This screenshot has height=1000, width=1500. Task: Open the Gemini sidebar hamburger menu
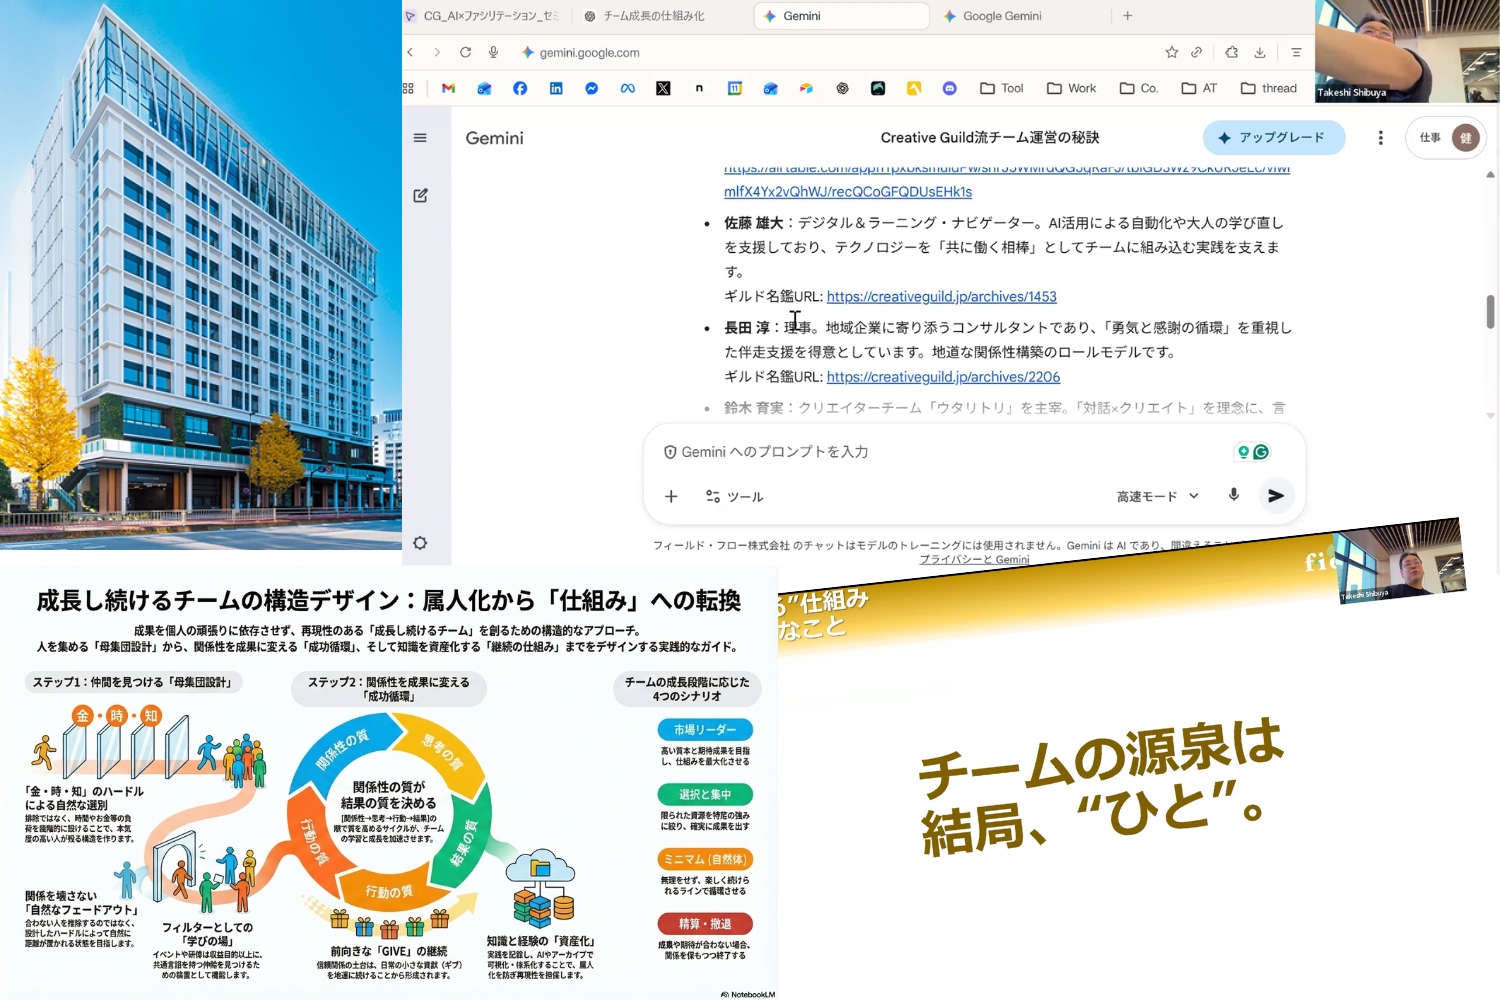(420, 138)
